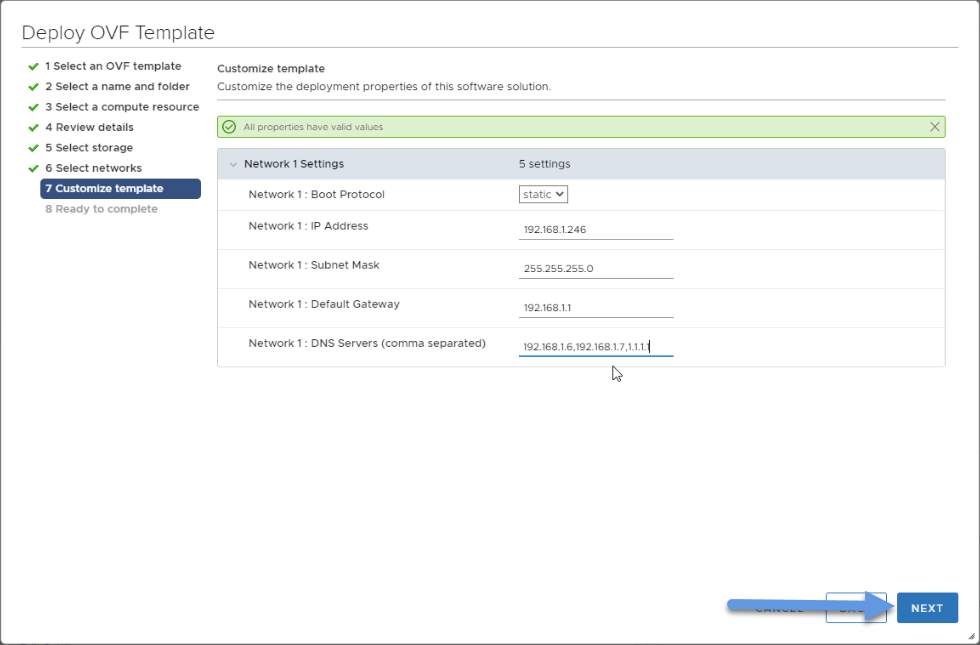The height and width of the screenshot is (645, 980).
Task: Click the dialog resize grip corner
Action: (971, 636)
